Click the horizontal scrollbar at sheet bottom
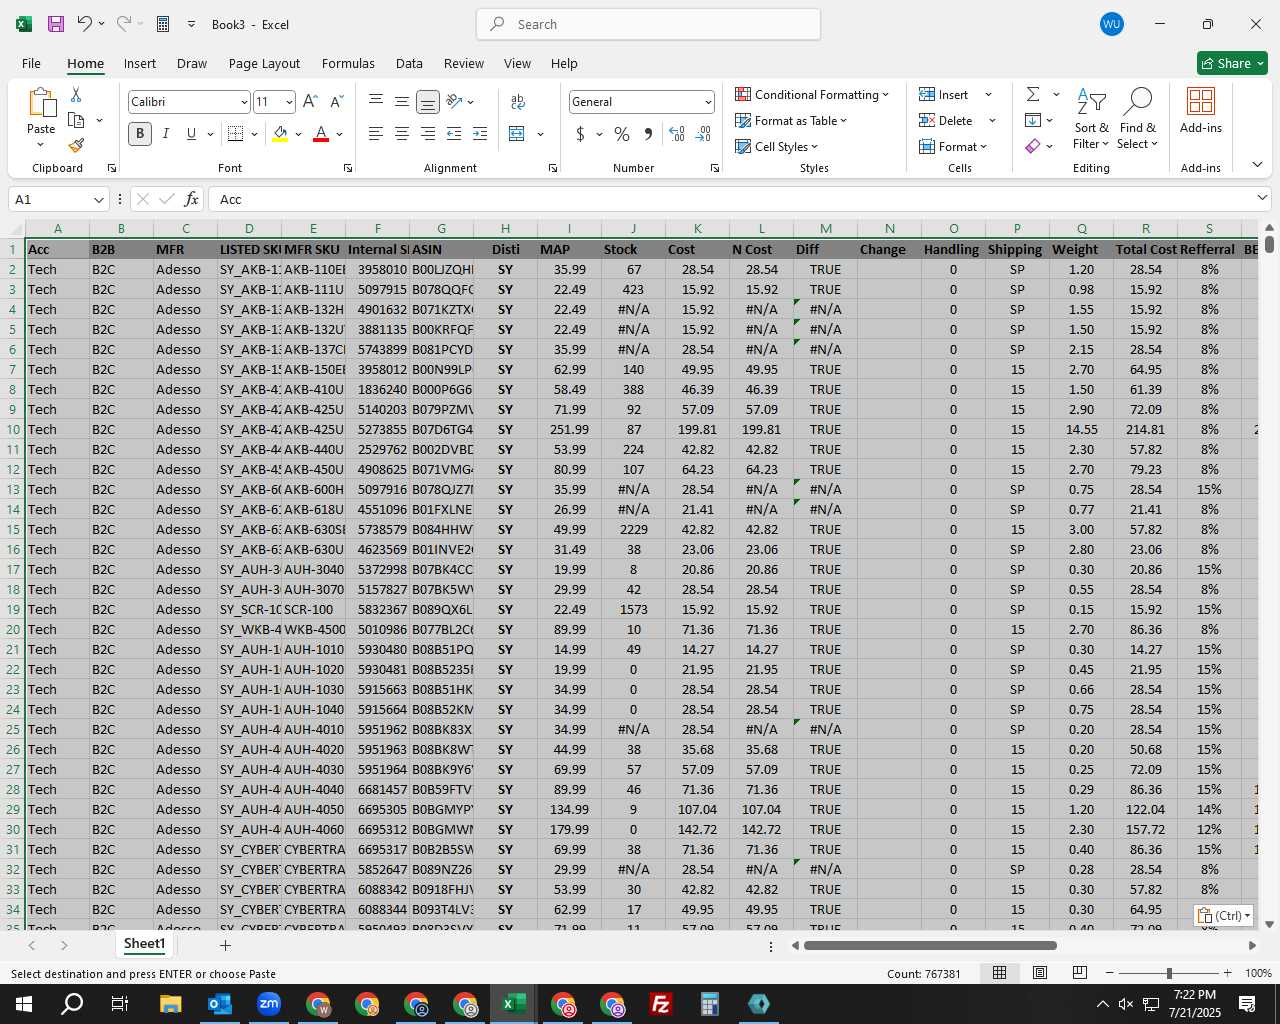The image size is (1280, 1024). coord(930,945)
